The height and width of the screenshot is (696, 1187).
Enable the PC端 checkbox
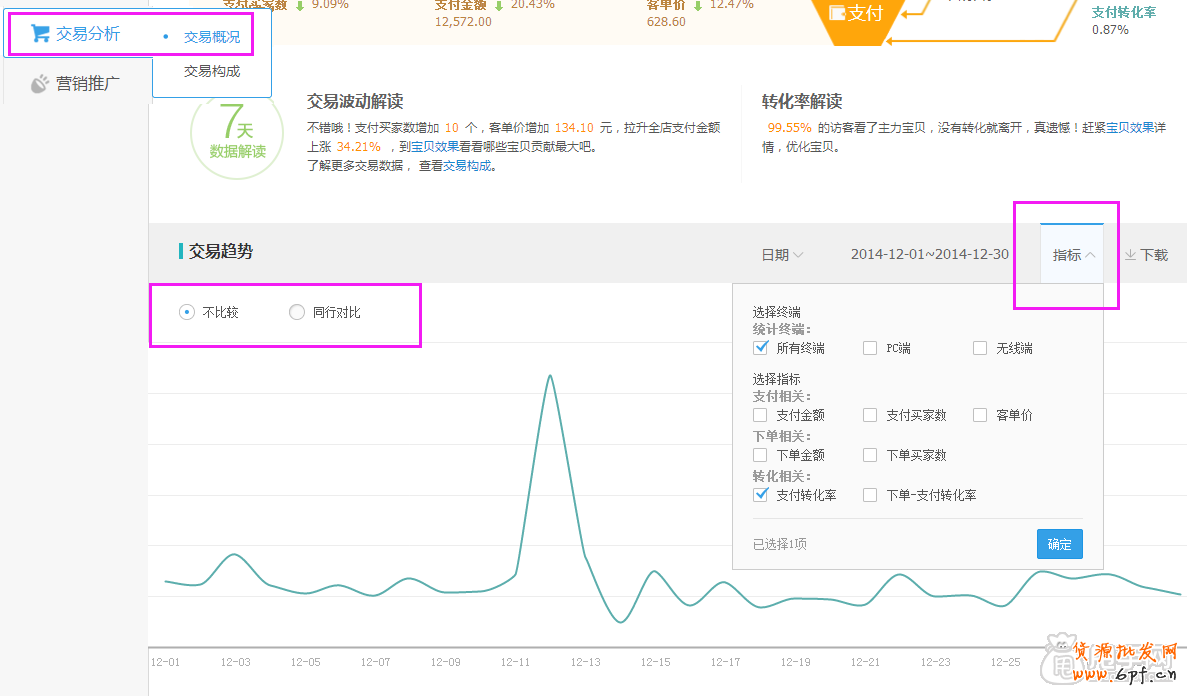(x=871, y=348)
